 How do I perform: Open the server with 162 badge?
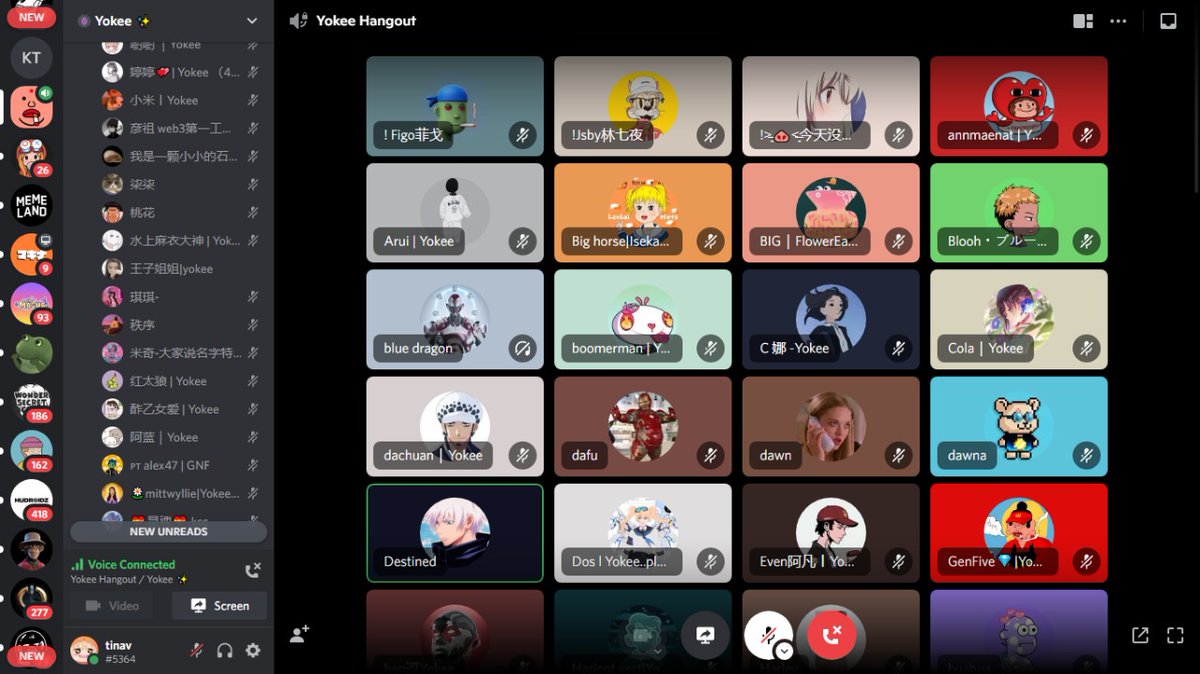(31, 451)
